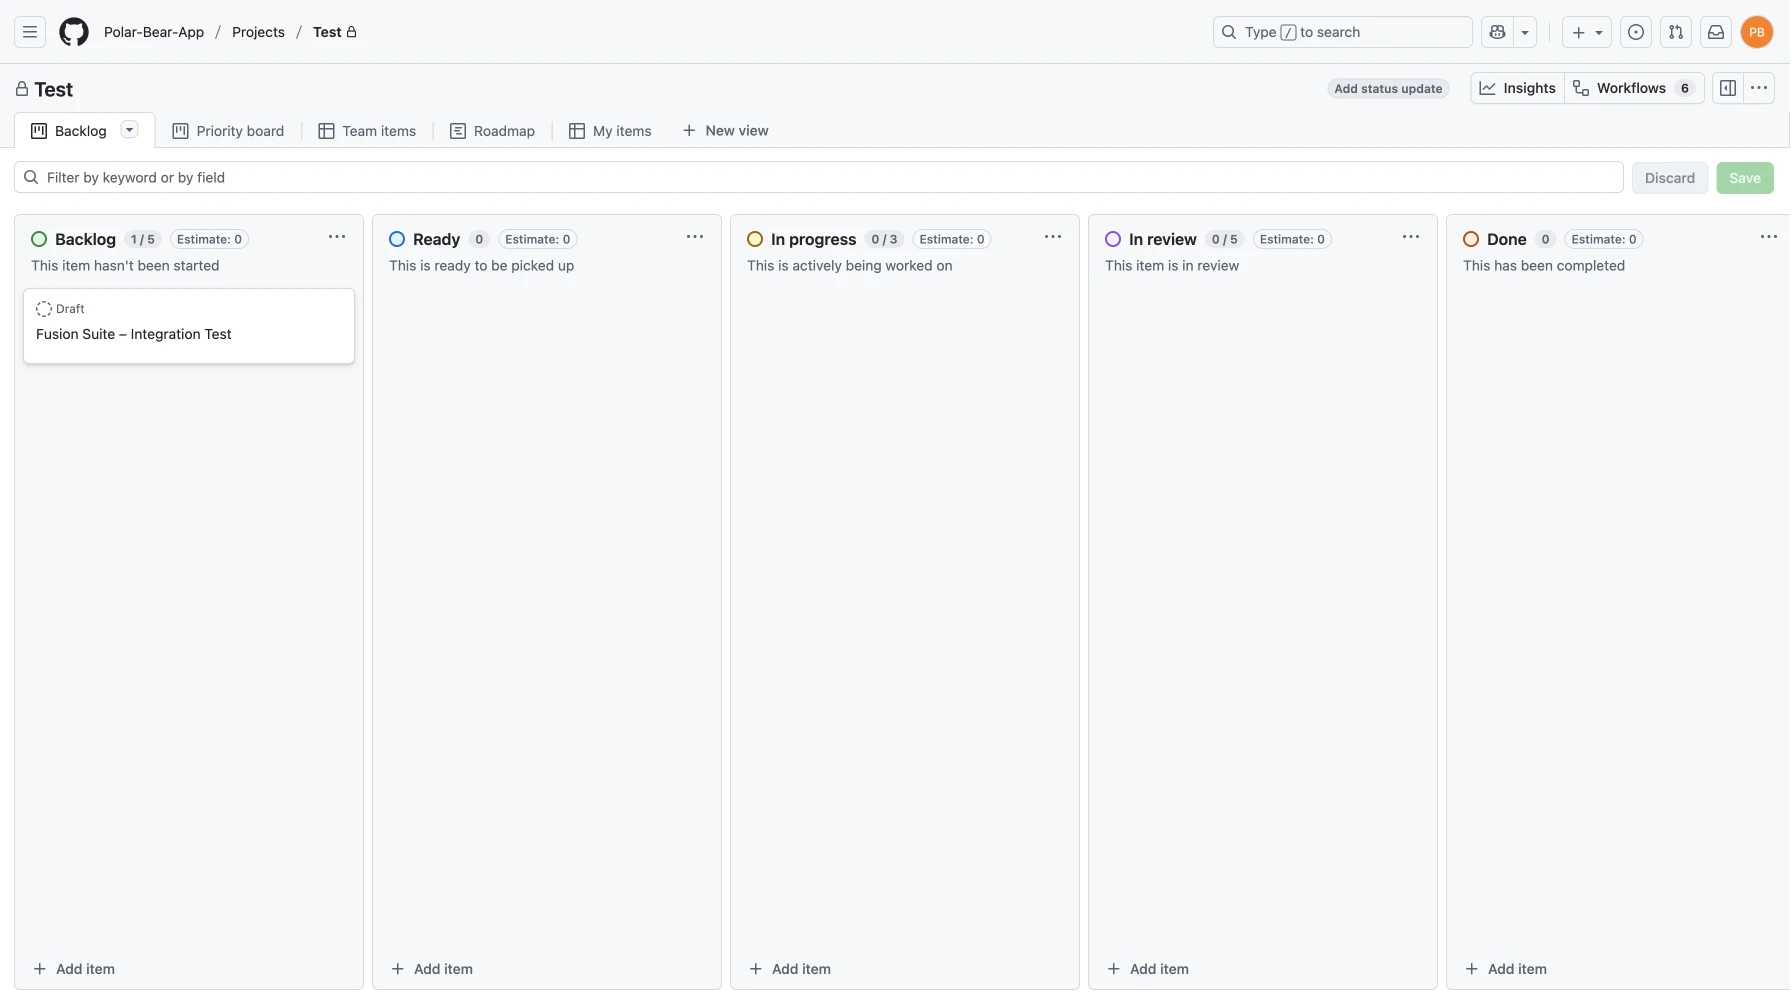This screenshot has width=1792, height=993.
Task: Open the Fusion Suite – Integration Test draft
Action: coord(134,334)
